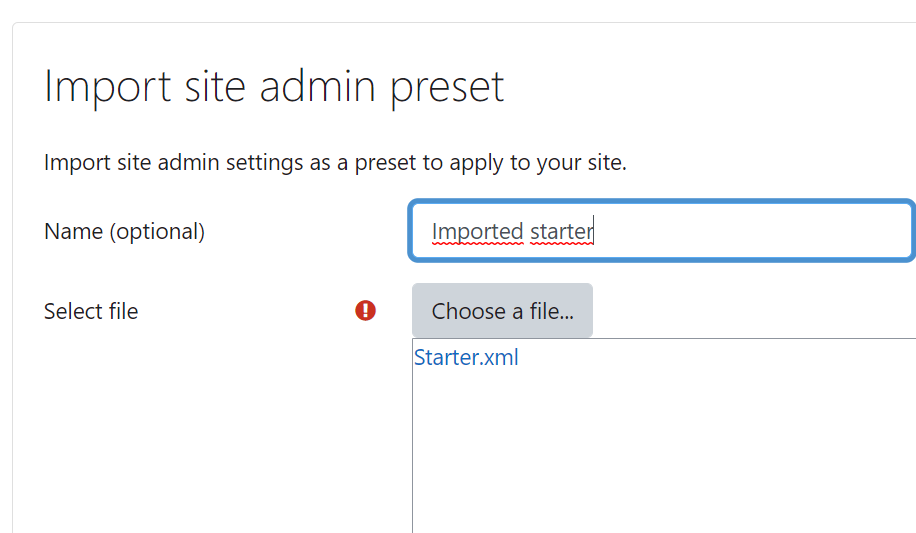Click the xml extension of the Starter.xml link
The height and width of the screenshot is (533, 916).
point(503,357)
